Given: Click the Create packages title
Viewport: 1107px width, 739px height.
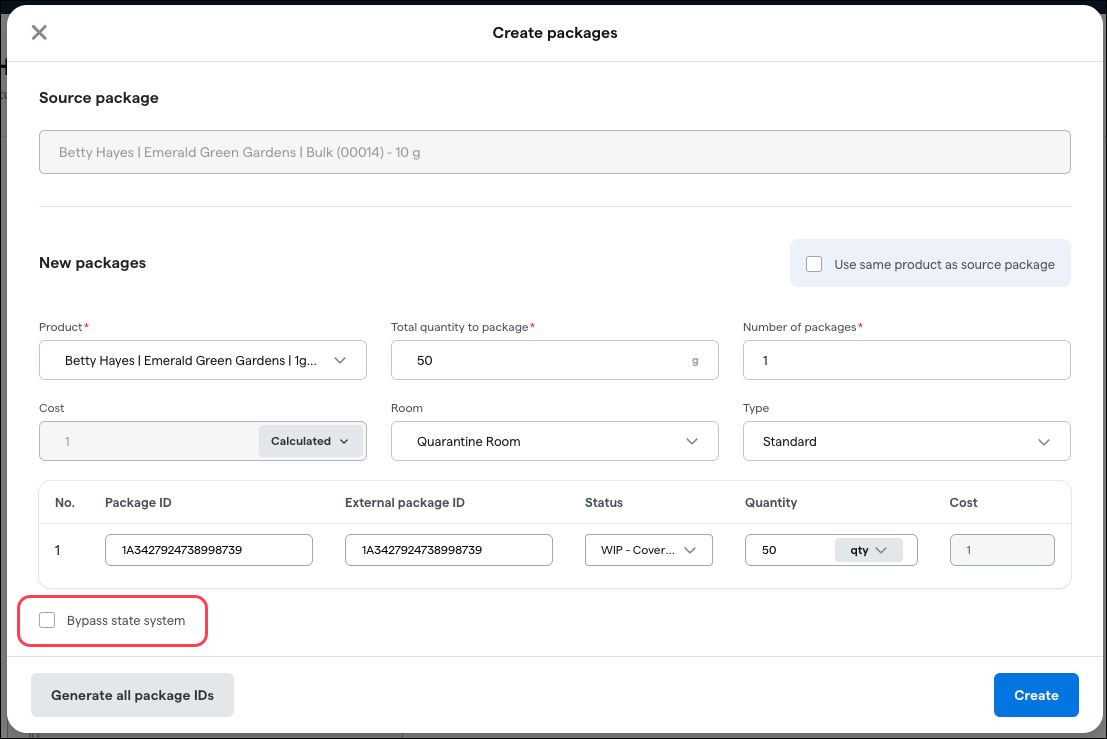Looking at the screenshot, I should pos(555,32).
